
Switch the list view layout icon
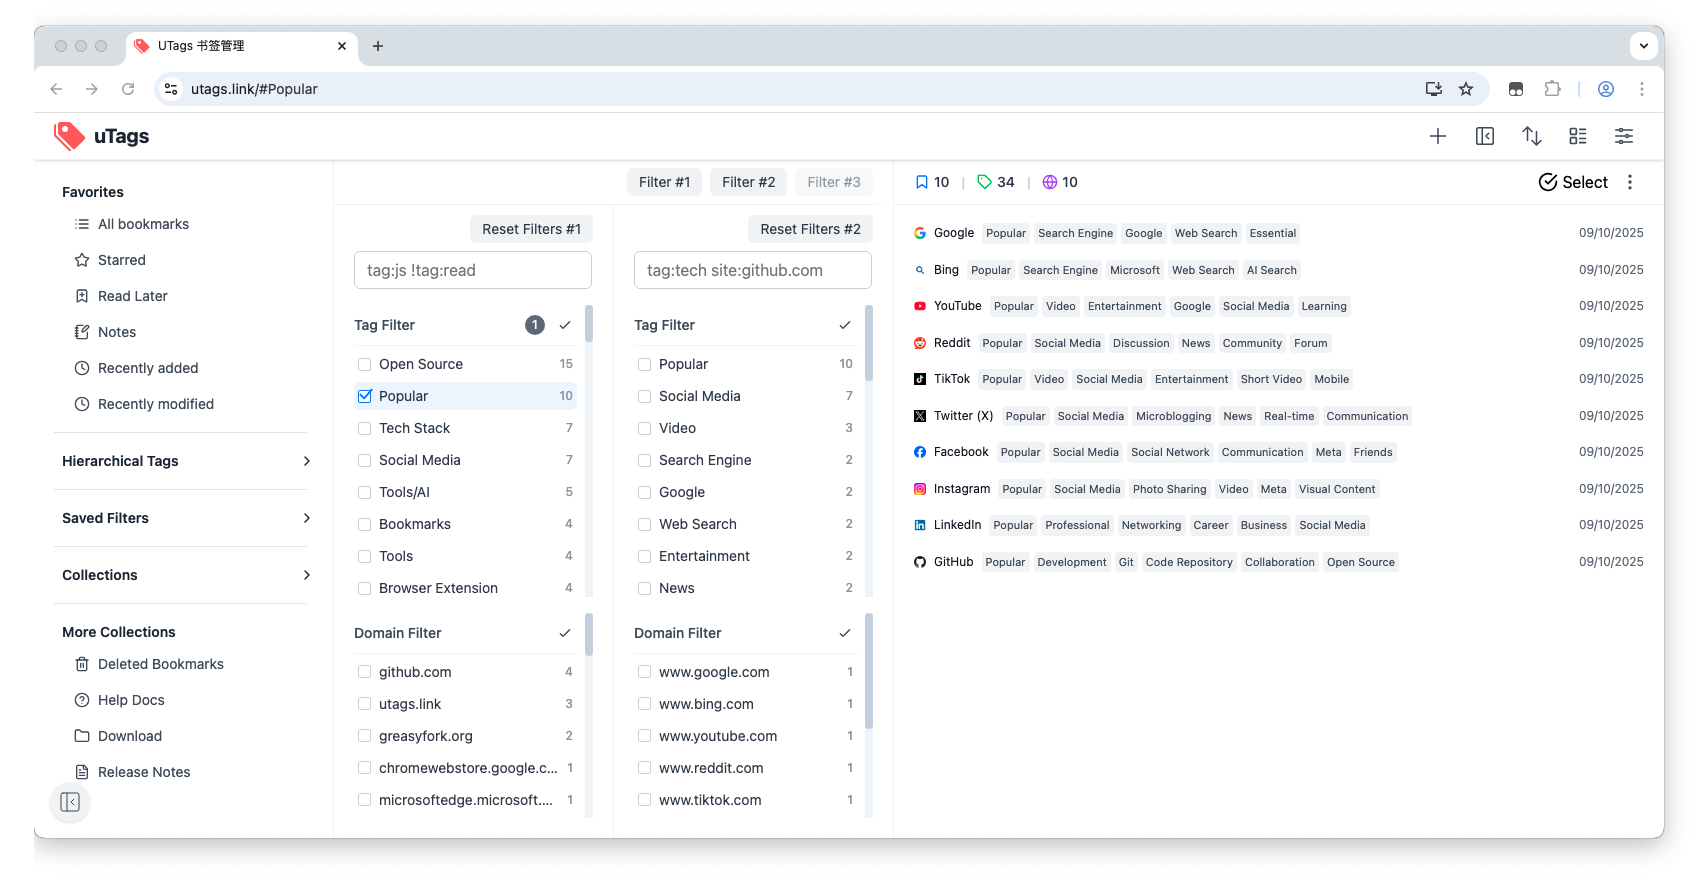pos(1577,136)
